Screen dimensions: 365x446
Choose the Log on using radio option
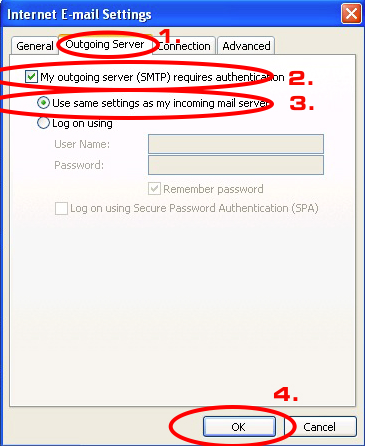pos(43,123)
